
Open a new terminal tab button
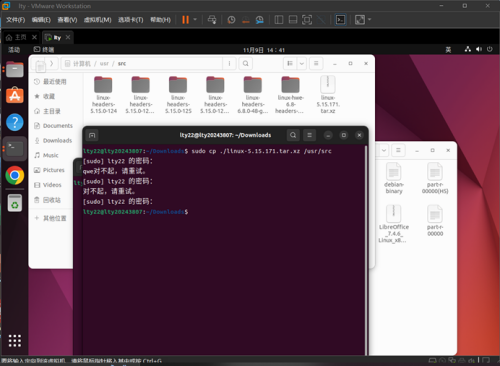92,135
